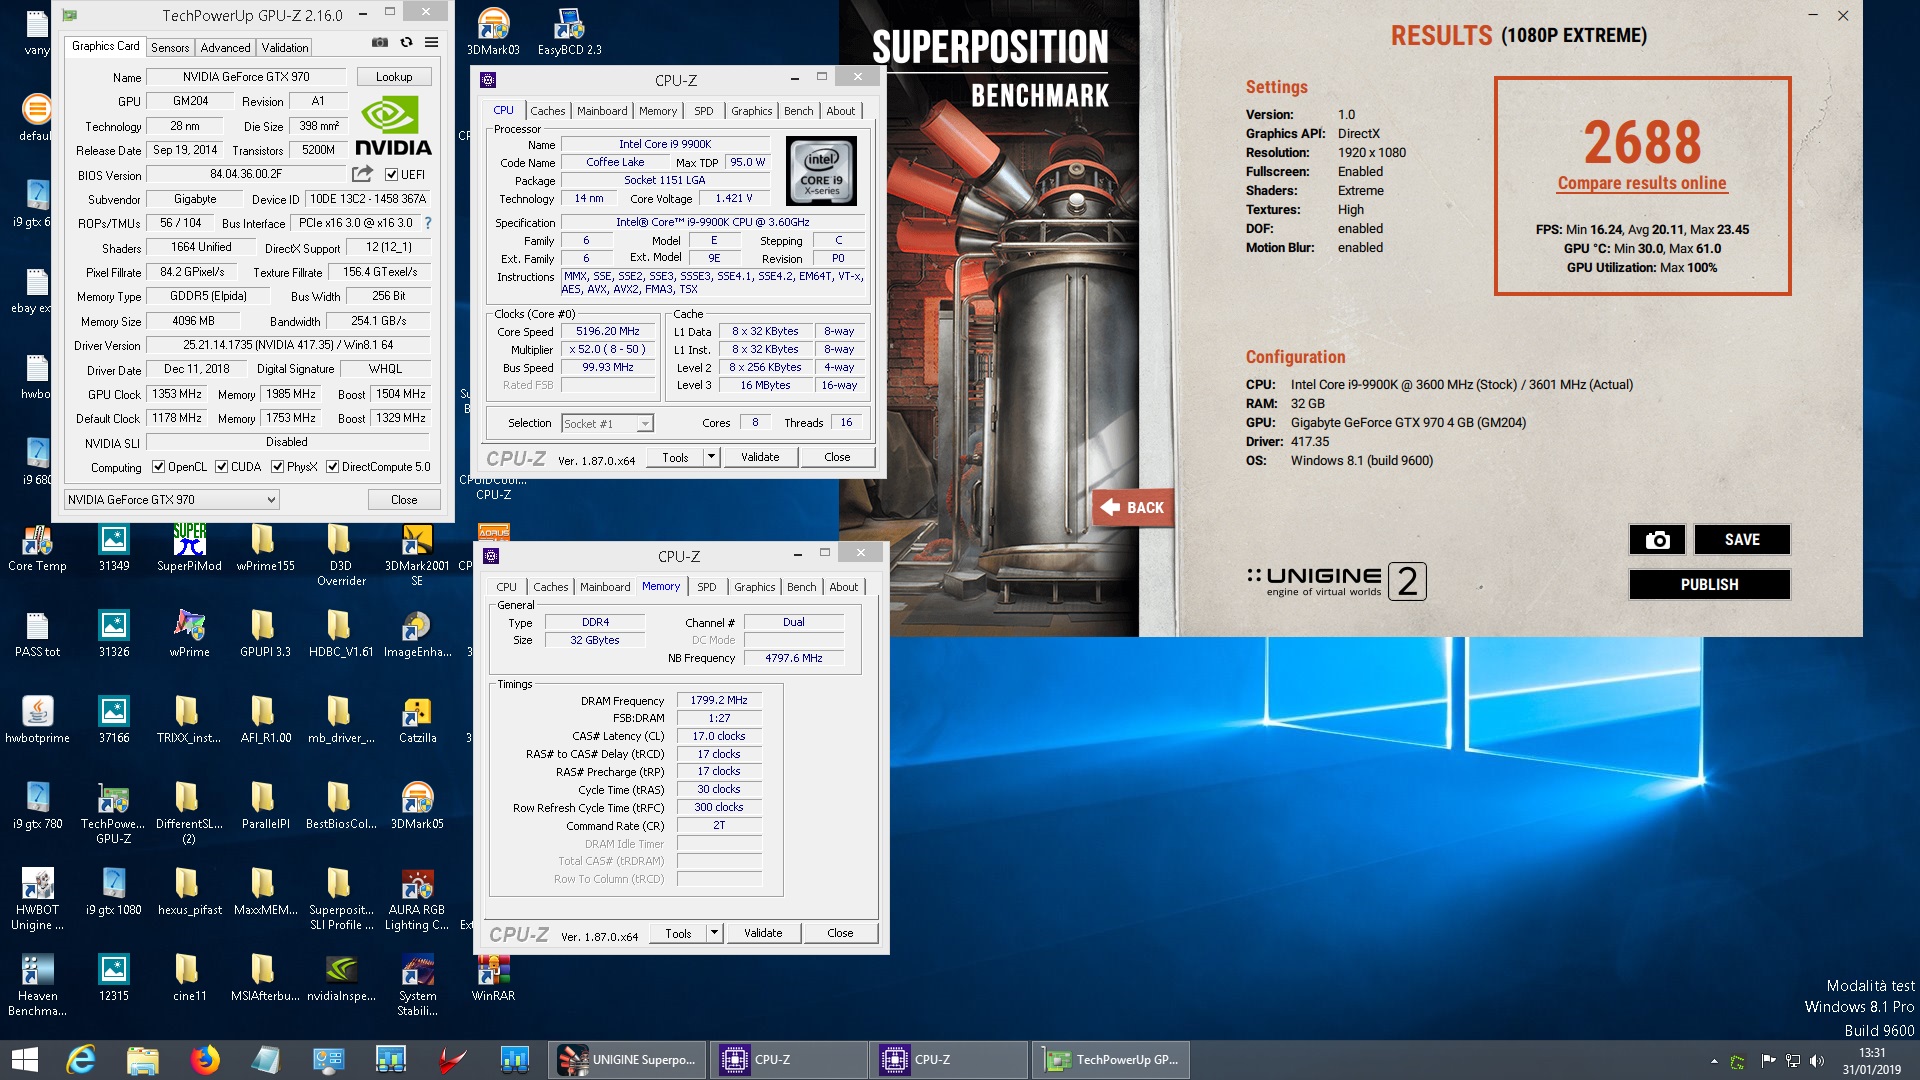The width and height of the screenshot is (1920, 1080).
Task: Launch Internet Explorer from taskbar
Action: (x=80, y=1060)
